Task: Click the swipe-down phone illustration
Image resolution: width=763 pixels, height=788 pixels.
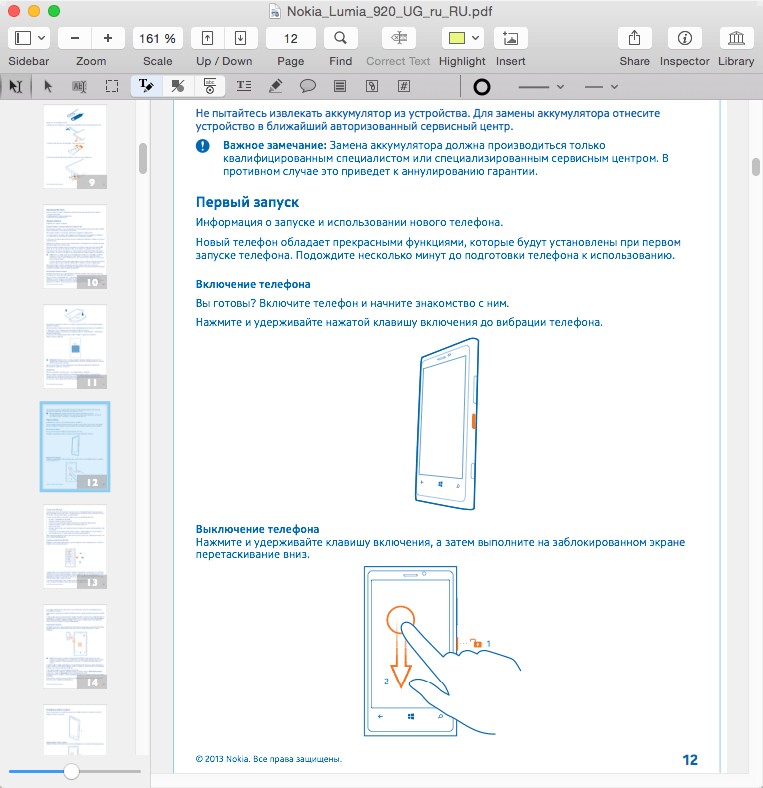Action: point(442,651)
